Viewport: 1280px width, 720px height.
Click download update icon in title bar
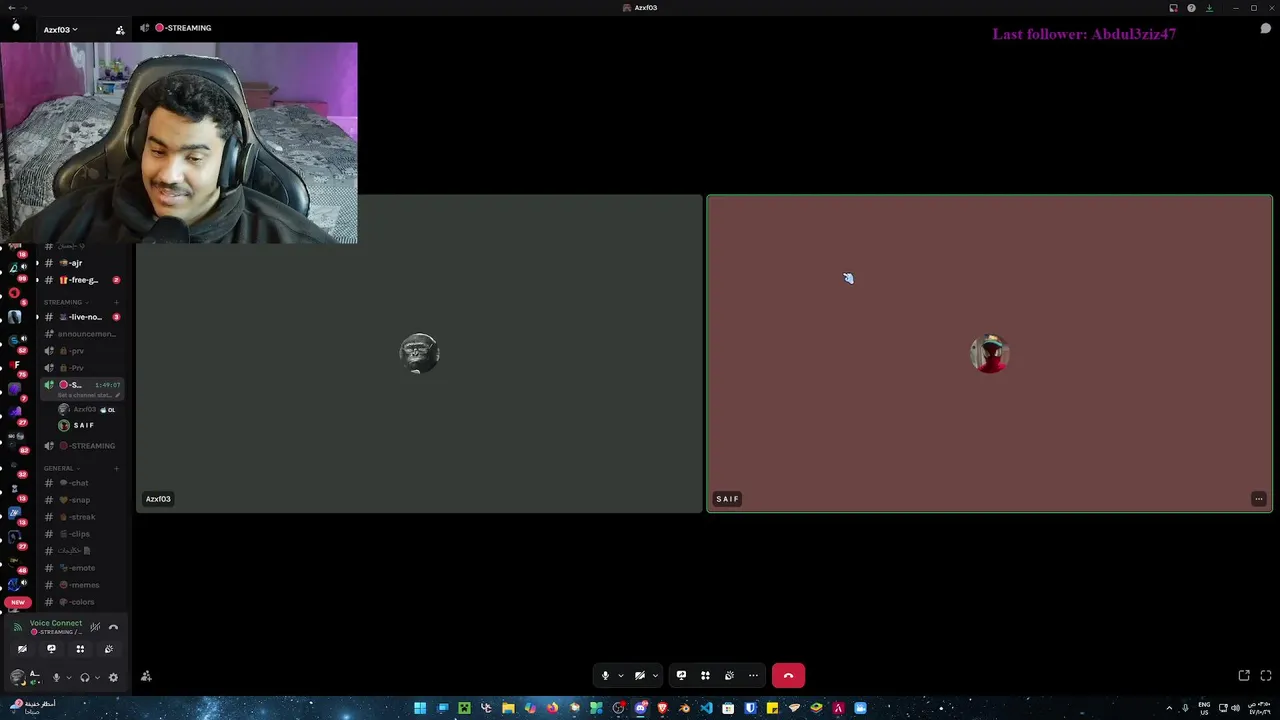pos(1209,8)
